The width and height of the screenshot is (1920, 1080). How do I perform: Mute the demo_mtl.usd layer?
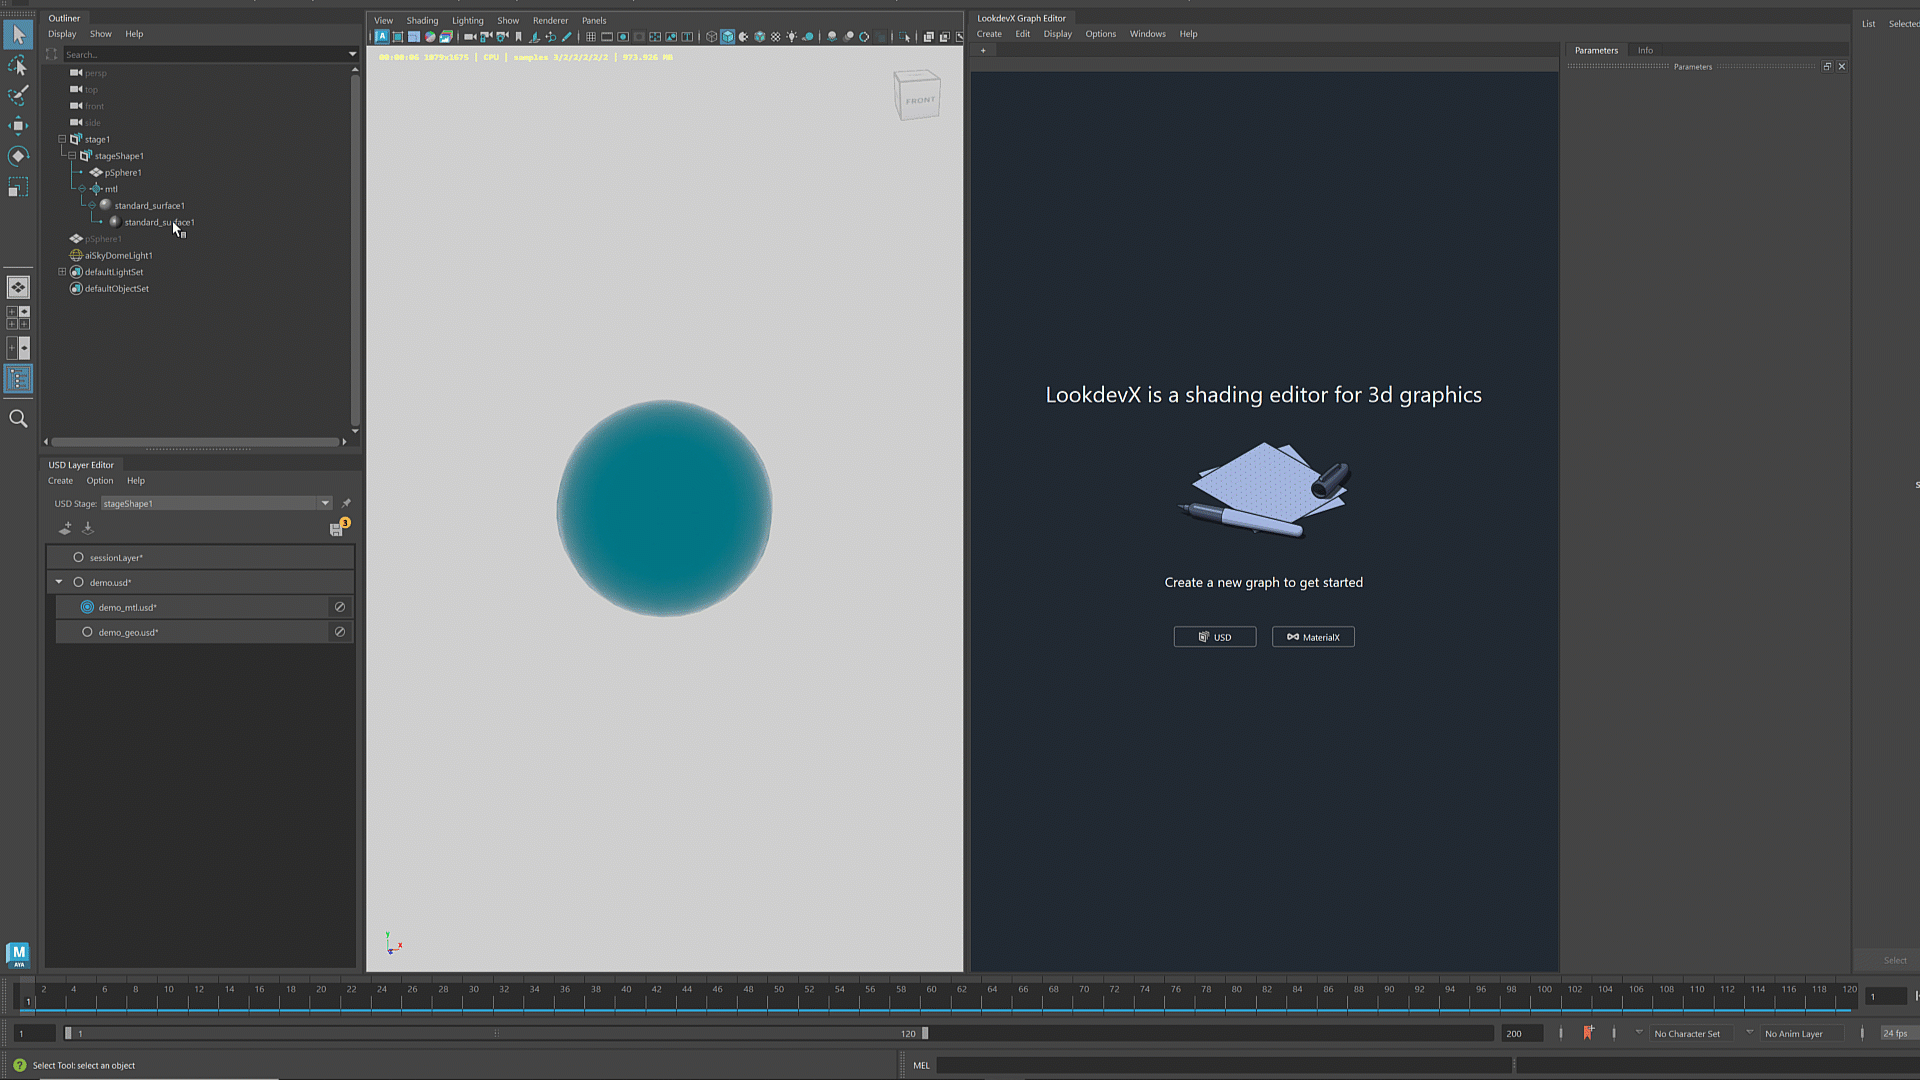pyautogui.click(x=340, y=607)
